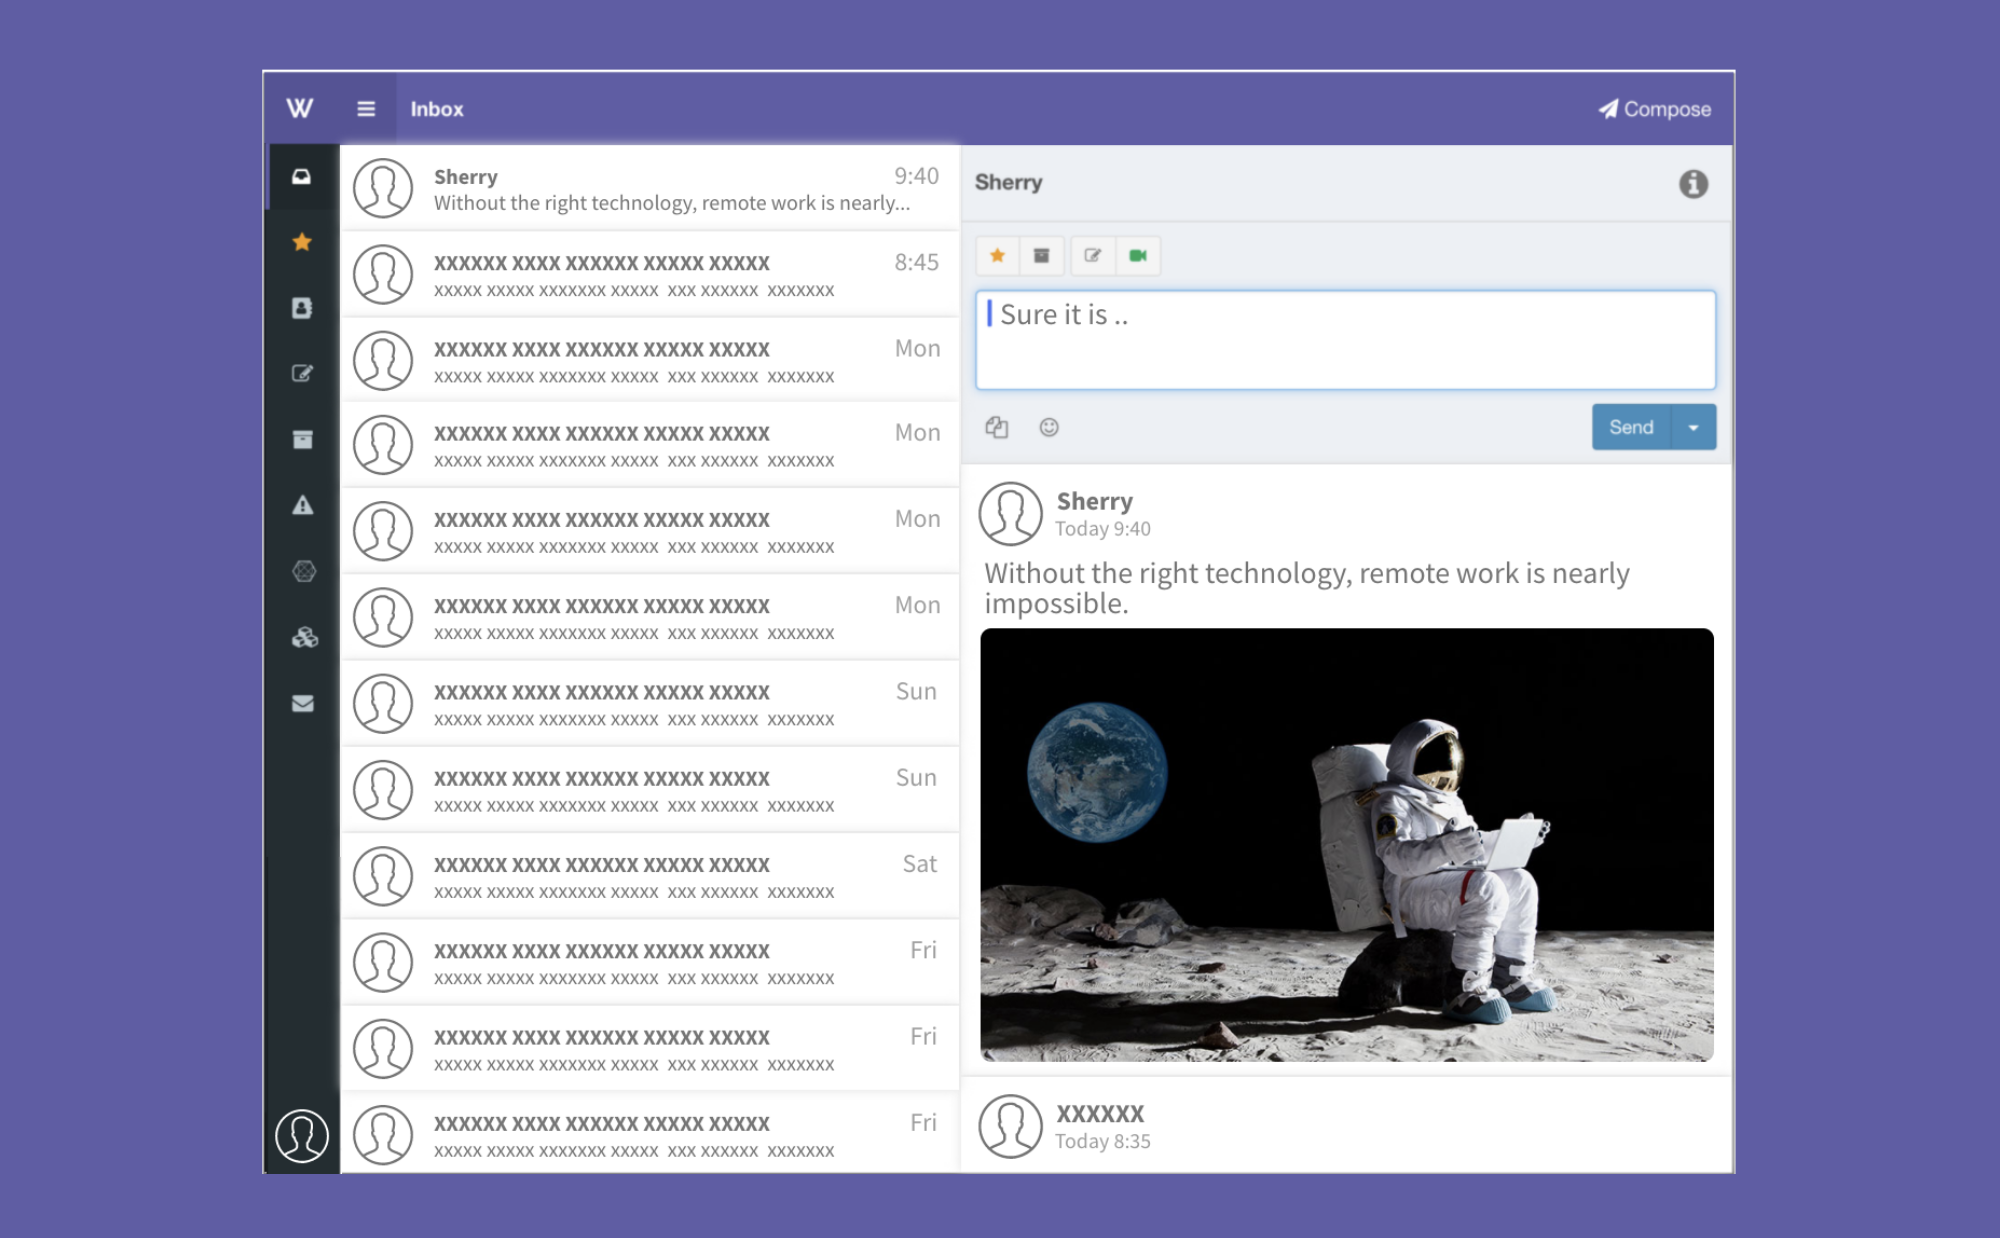2000x1238 pixels.
Task: Open the message dated Sat
Action: (x=650, y=876)
